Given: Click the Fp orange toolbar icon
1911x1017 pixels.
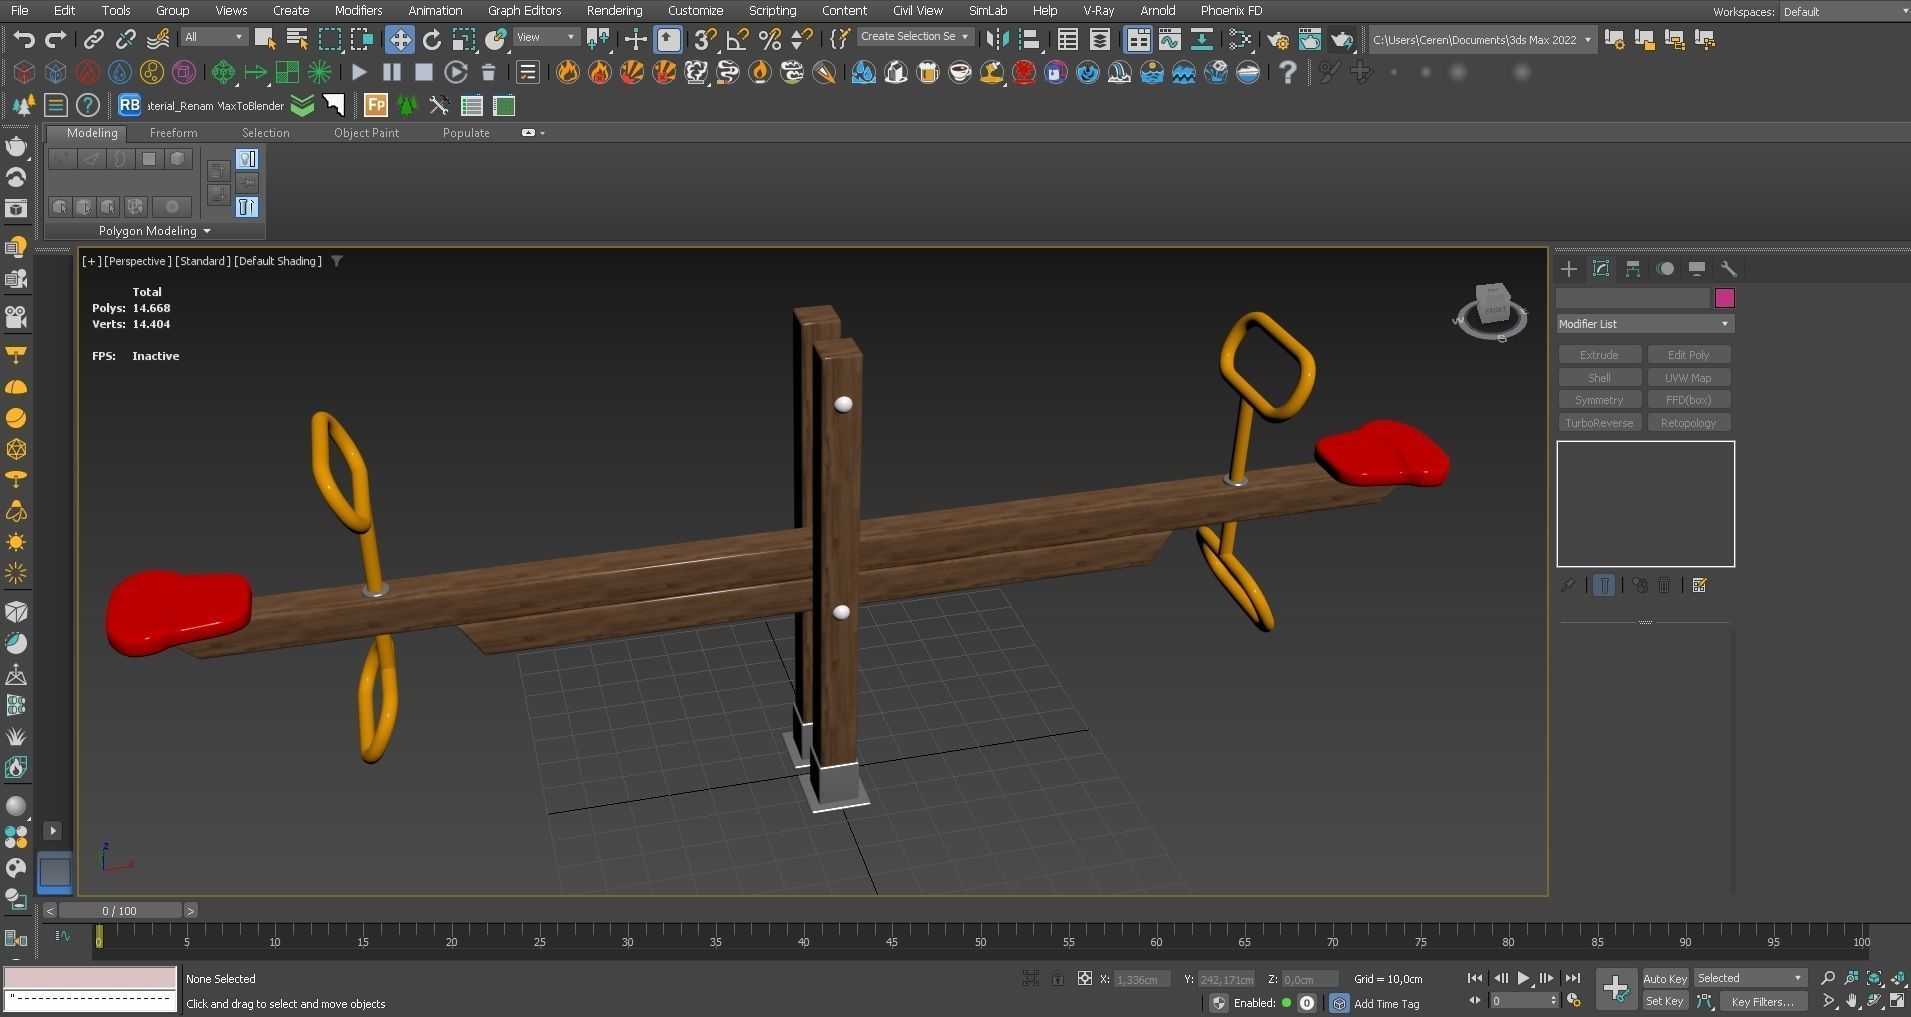Looking at the screenshot, I should [x=376, y=105].
